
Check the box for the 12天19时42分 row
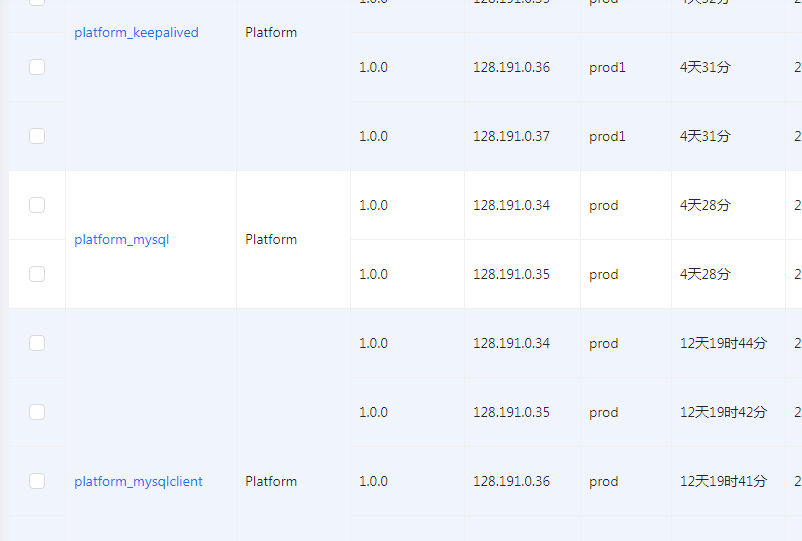click(37, 412)
